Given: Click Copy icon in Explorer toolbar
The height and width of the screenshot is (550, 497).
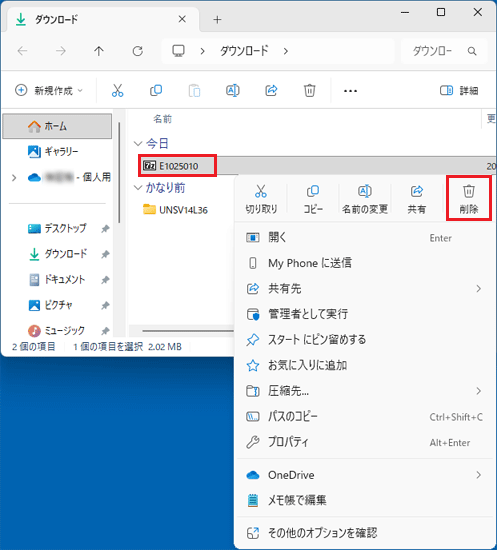Looking at the screenshot, I should click(156, 90).
